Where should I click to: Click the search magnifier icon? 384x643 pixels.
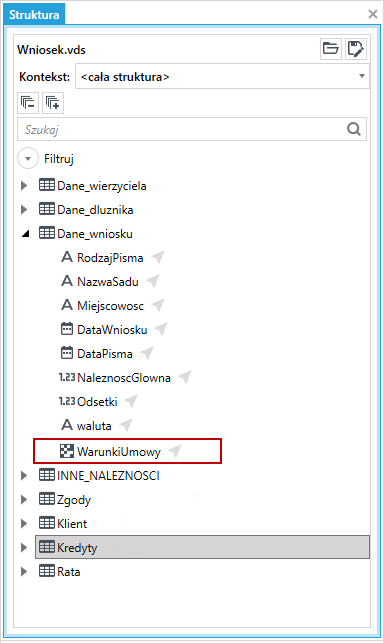(354, 129)
